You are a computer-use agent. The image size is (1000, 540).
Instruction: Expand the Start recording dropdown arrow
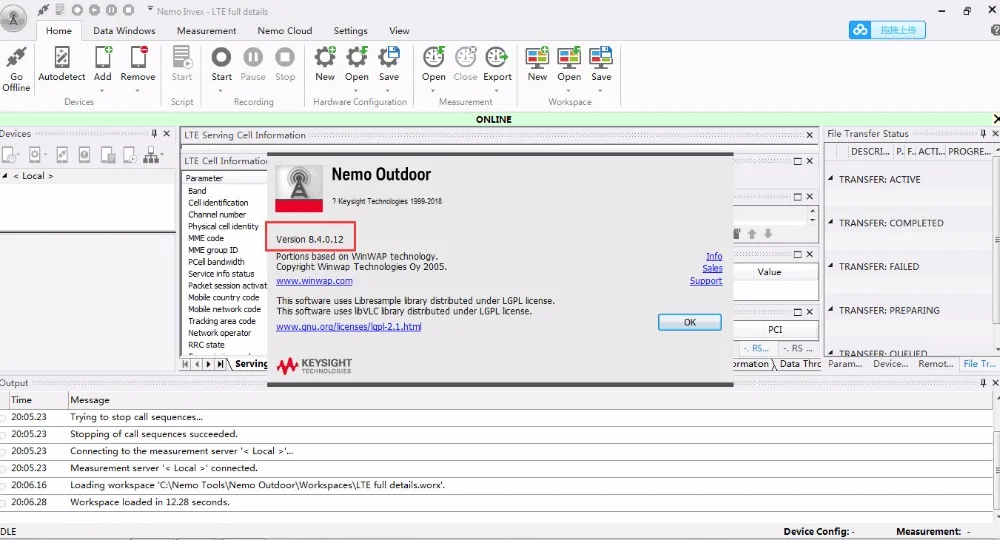221,91
